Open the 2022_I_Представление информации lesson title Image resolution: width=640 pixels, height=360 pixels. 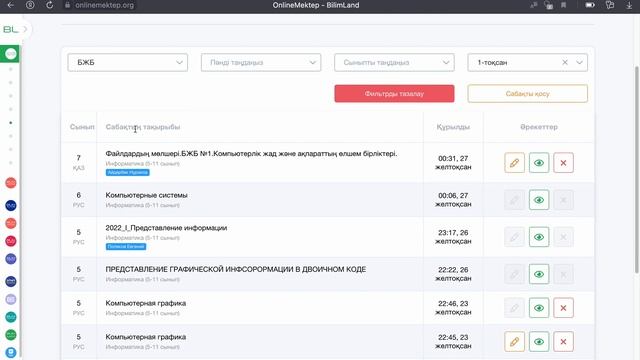click(166, 228)
